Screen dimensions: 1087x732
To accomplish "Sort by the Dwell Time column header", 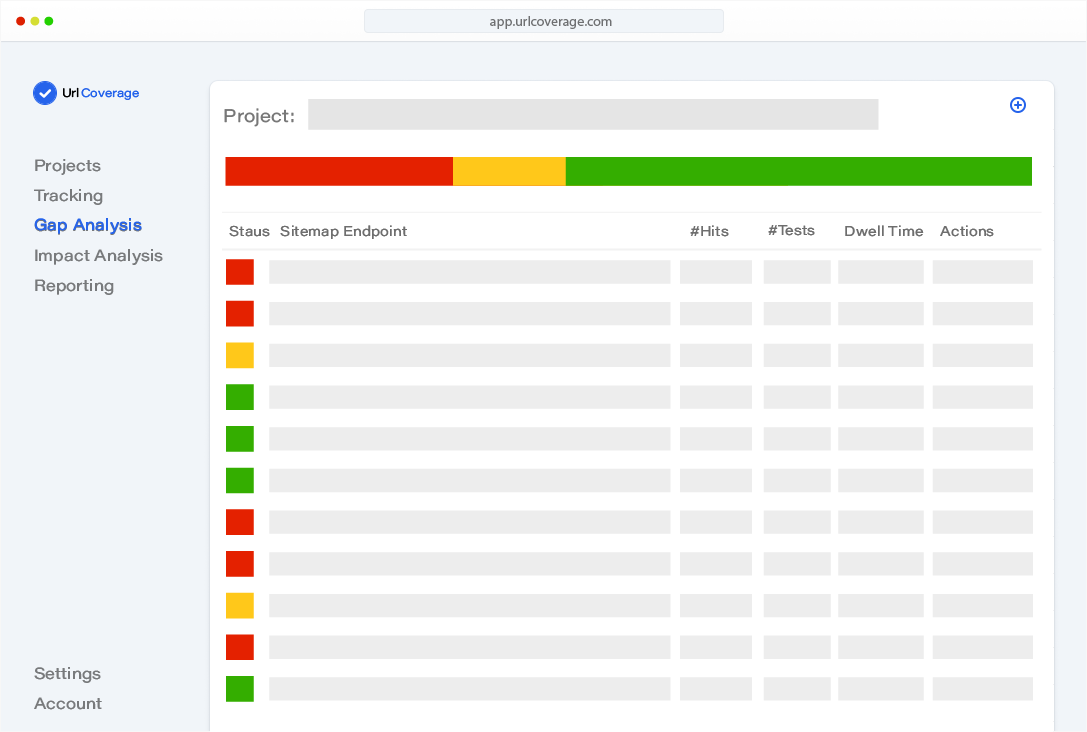I will (883, 231).
